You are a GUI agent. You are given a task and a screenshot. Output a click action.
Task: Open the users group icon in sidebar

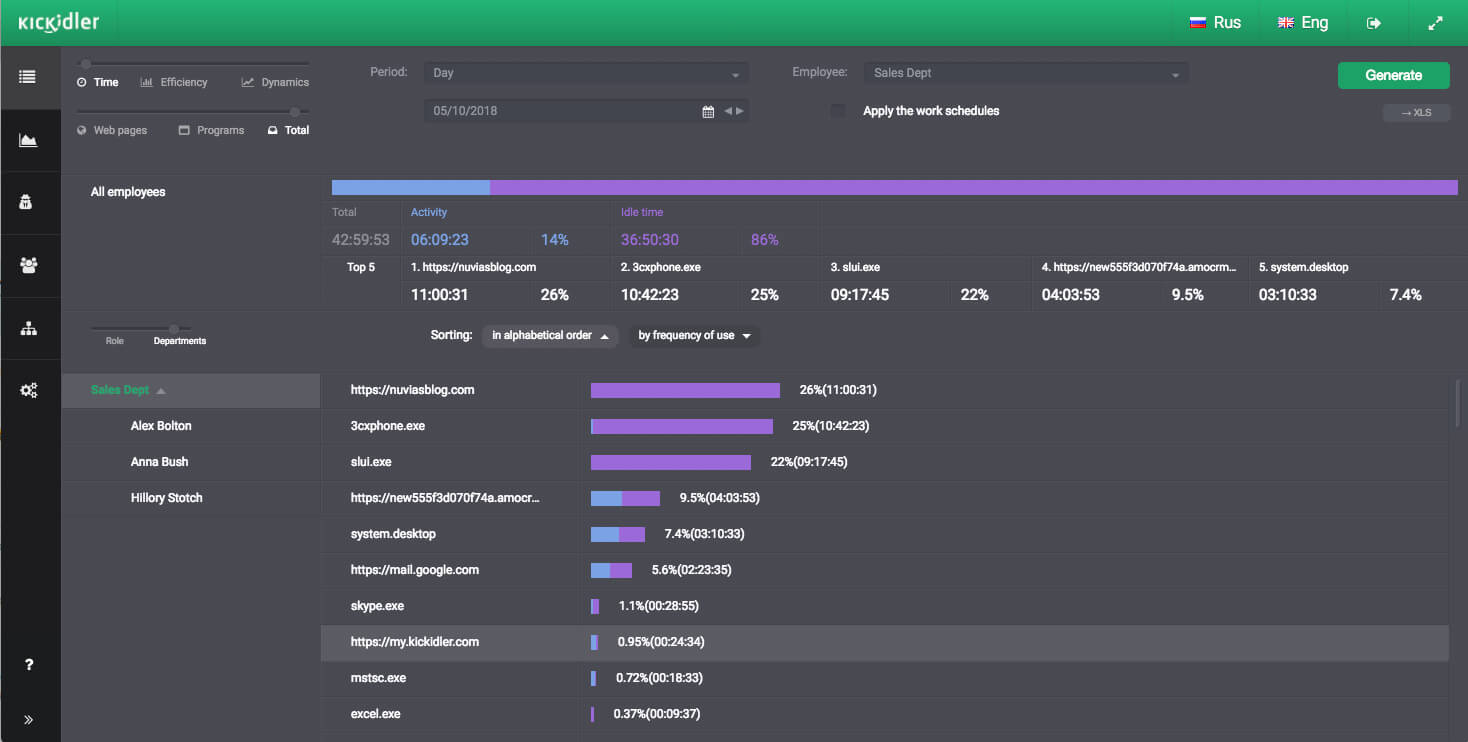coord(28,265)
